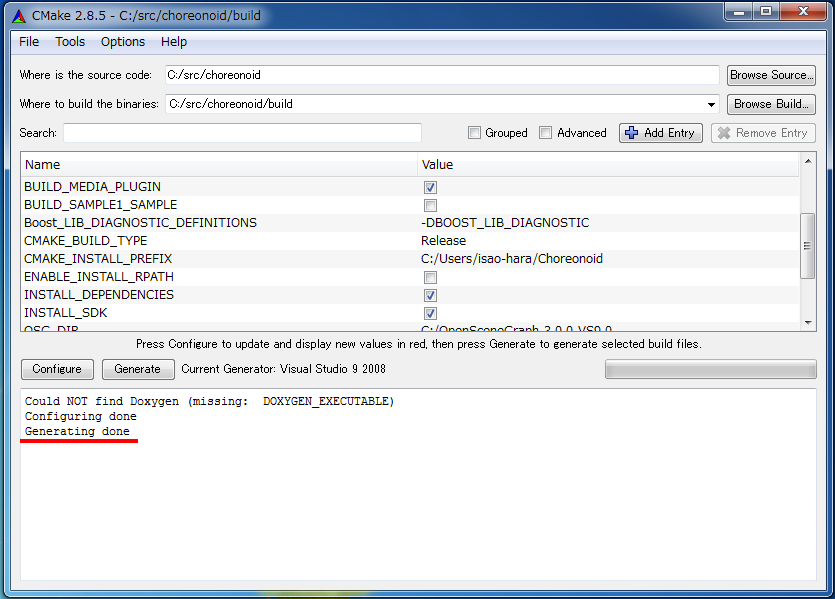Screen dimensions: 835x599
Task: Disable INSTALL_DEPENDENCIES option
Action: pyautogui.click(x=430, y=295)
